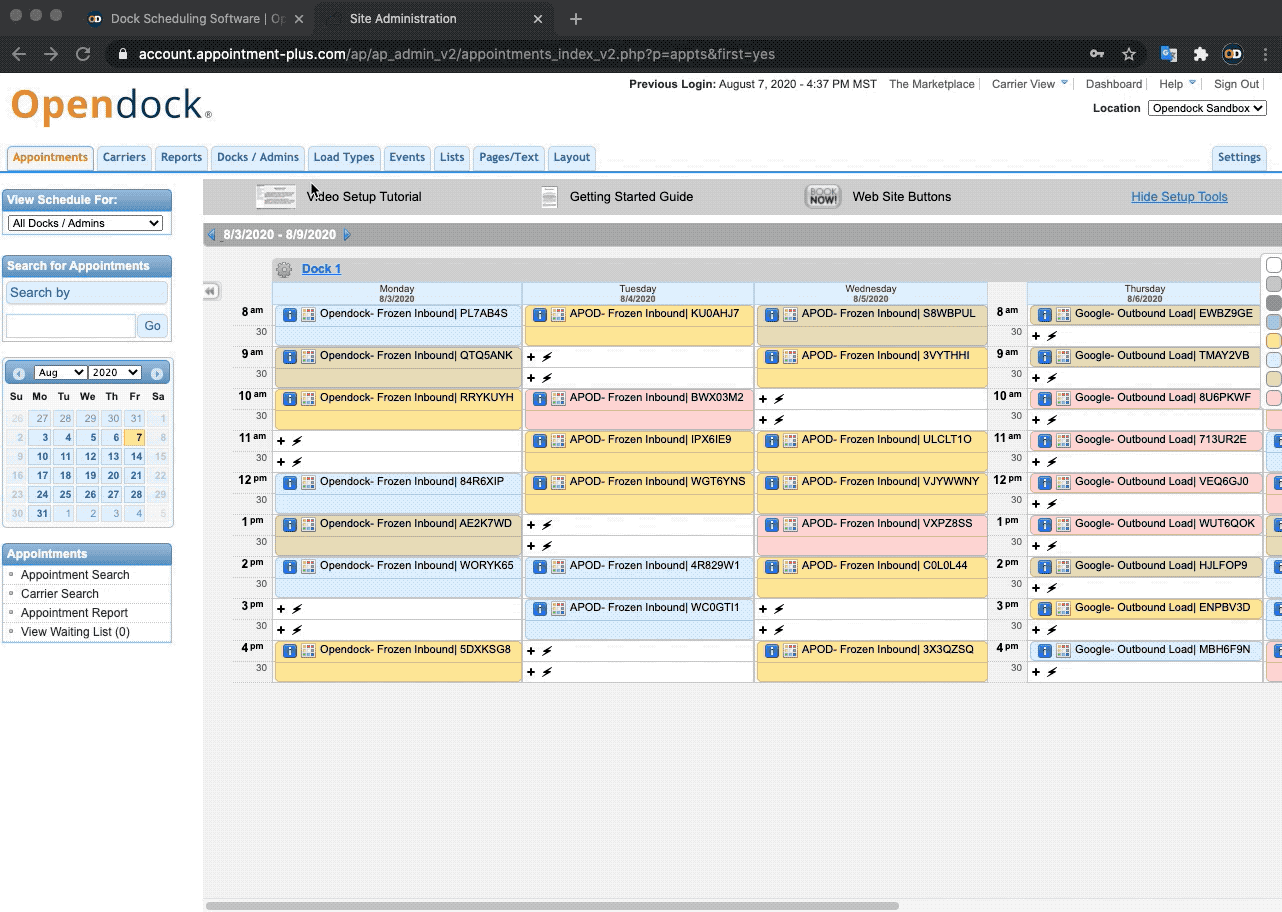
Task: Click info icon for appointment PL7AB4S
Action: [x=290, y=314]
